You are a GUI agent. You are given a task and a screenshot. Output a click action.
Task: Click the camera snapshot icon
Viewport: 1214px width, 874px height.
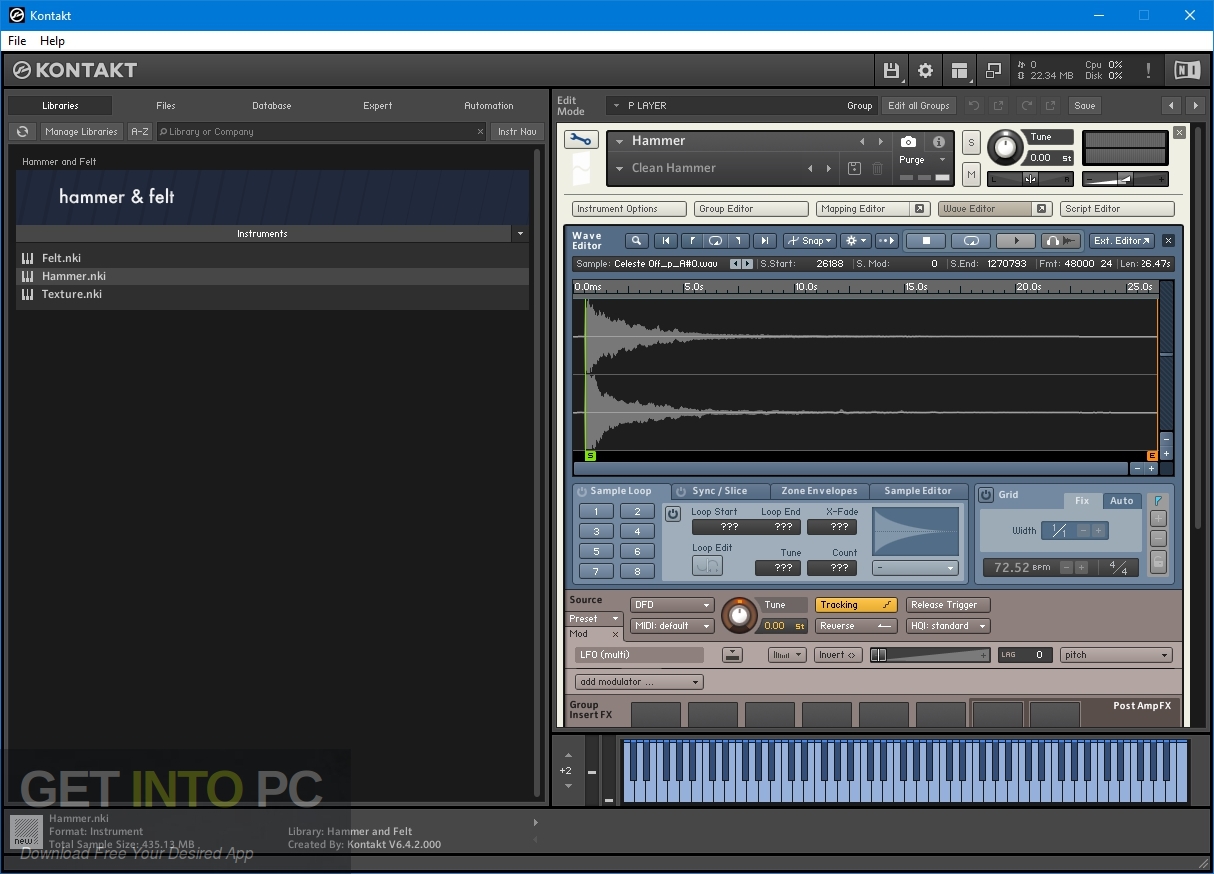click(x=908, y=142)
